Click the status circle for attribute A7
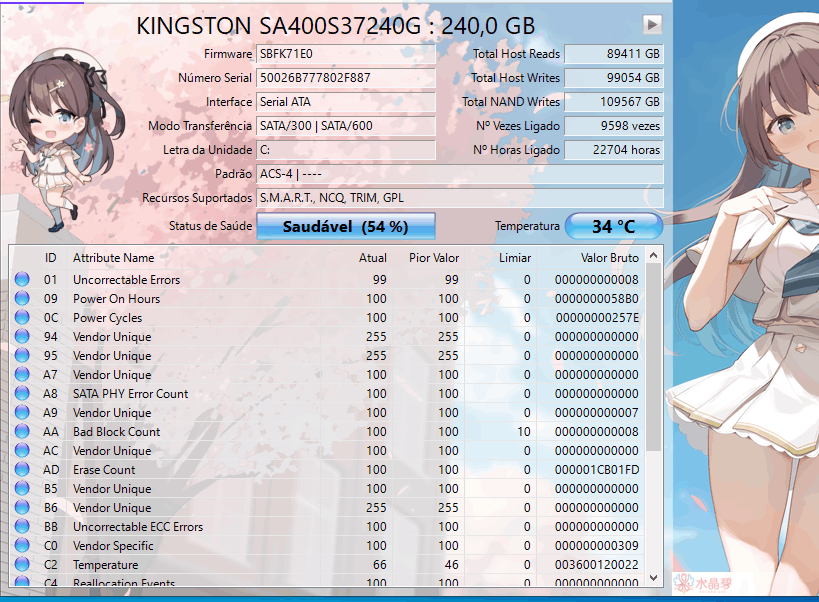819x602 pixels. pos(22,374)
